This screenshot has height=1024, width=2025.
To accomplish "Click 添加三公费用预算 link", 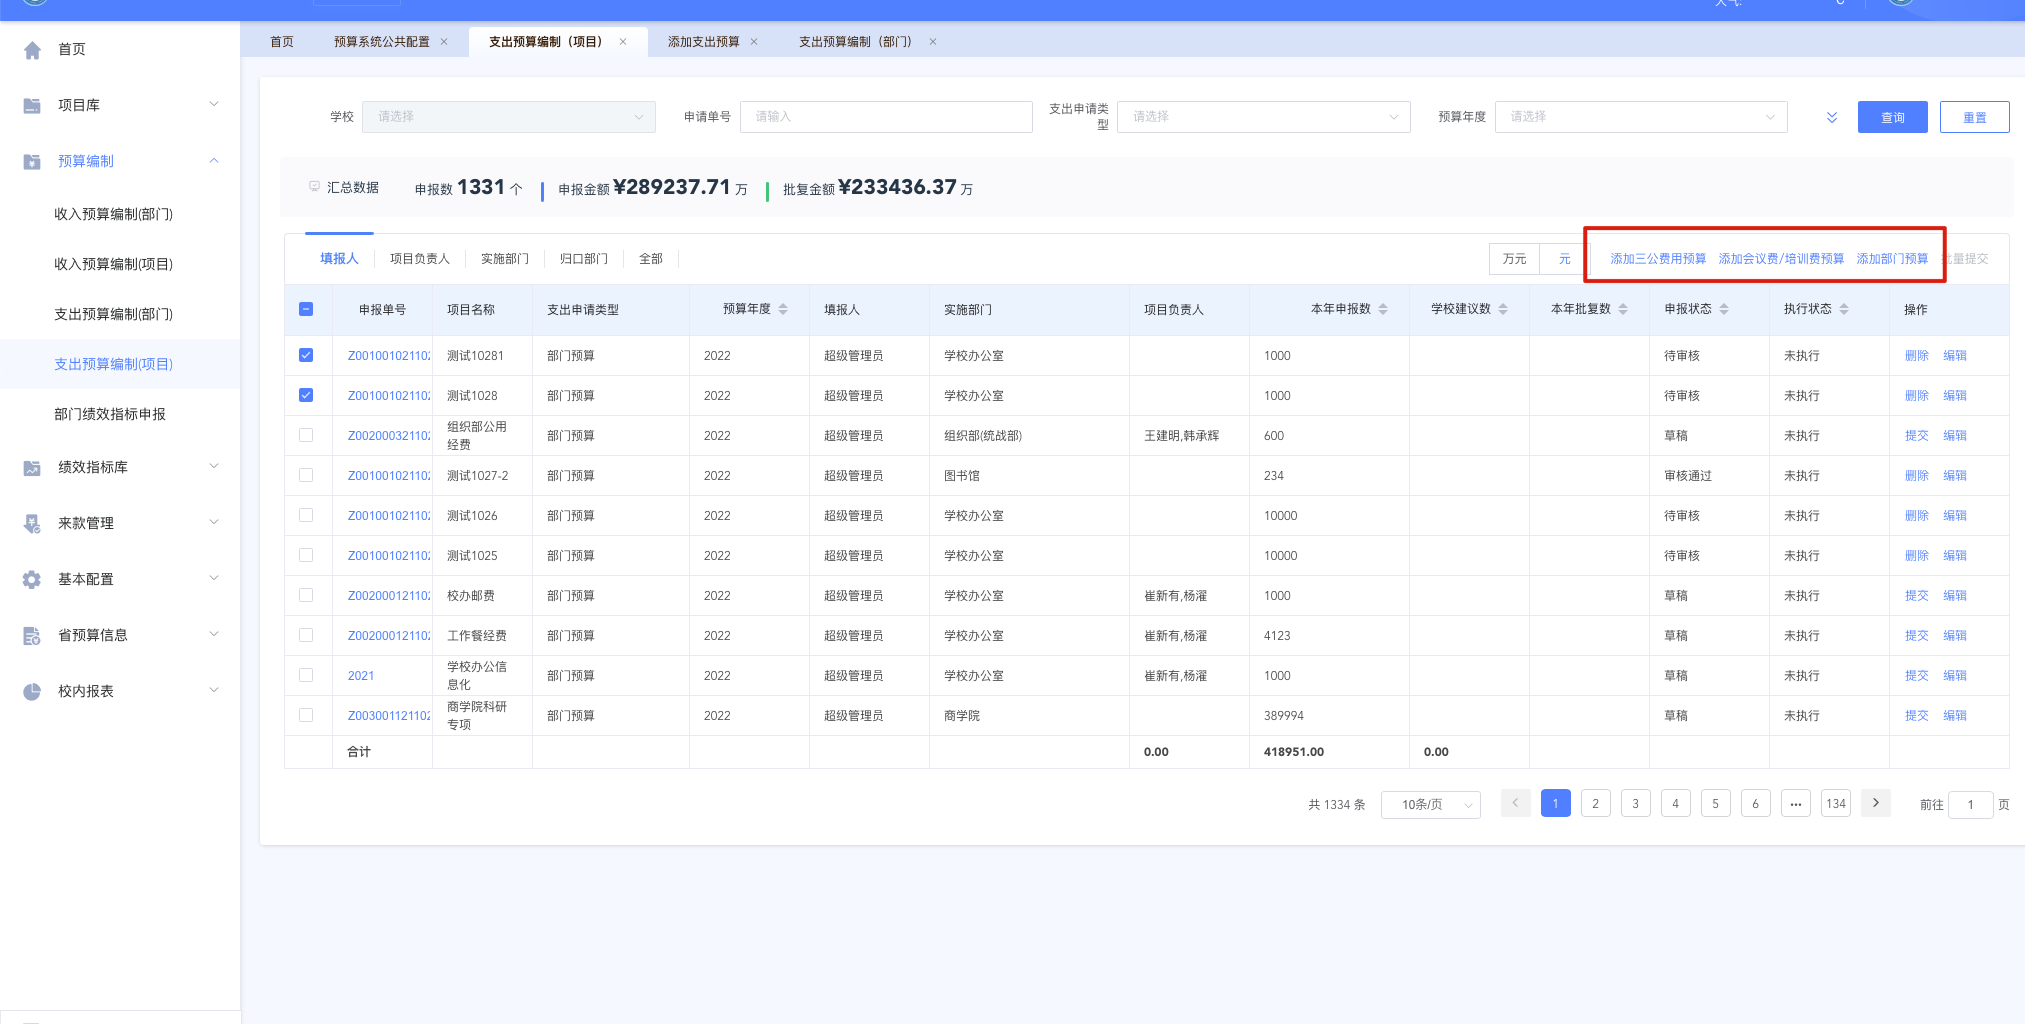I will tap(1658, 259).
